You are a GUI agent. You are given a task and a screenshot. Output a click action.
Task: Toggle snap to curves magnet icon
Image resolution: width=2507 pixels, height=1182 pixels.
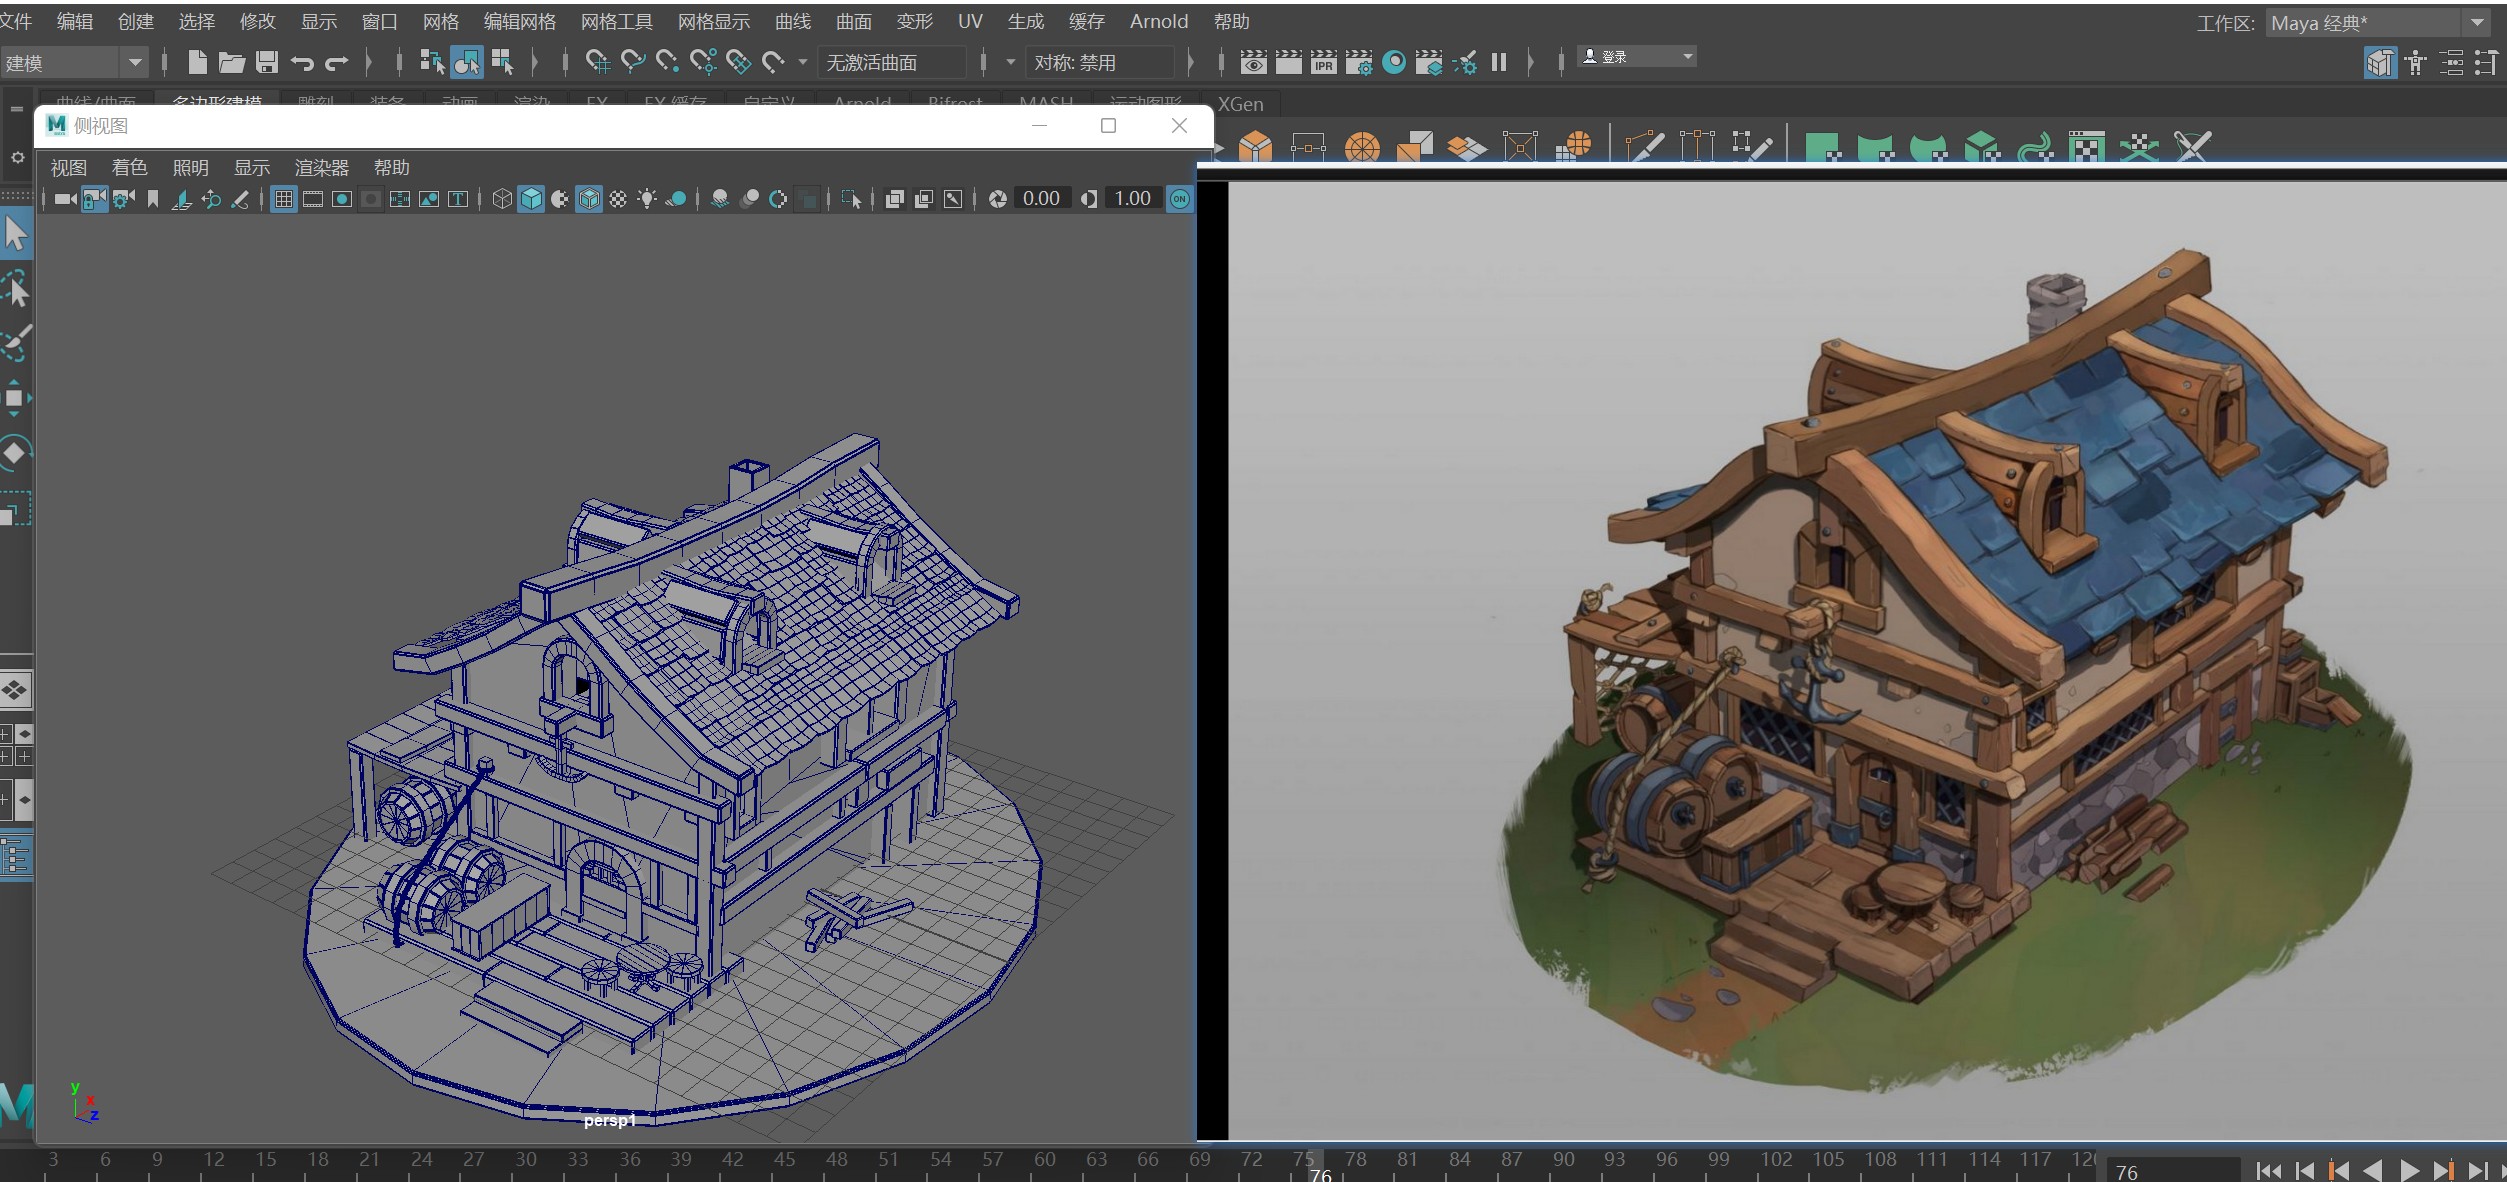tap(633, 62)
